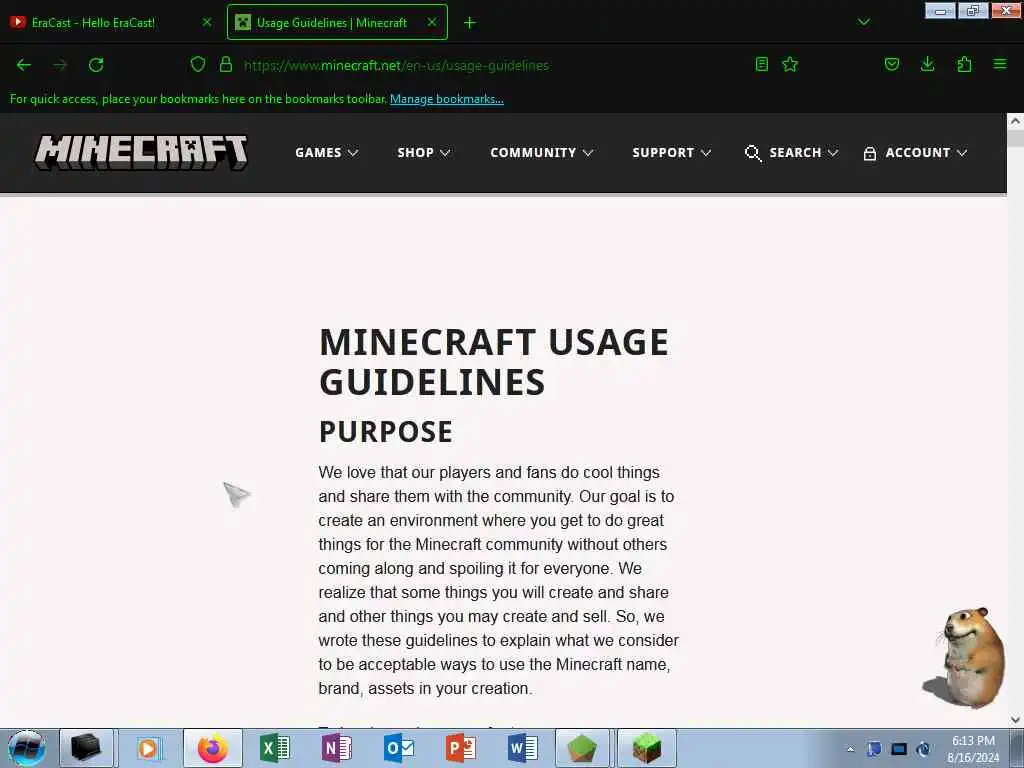The height and width of the screenshot is (768, 1024).
Task: Expand the Shop menu
Action: (424, 152)
